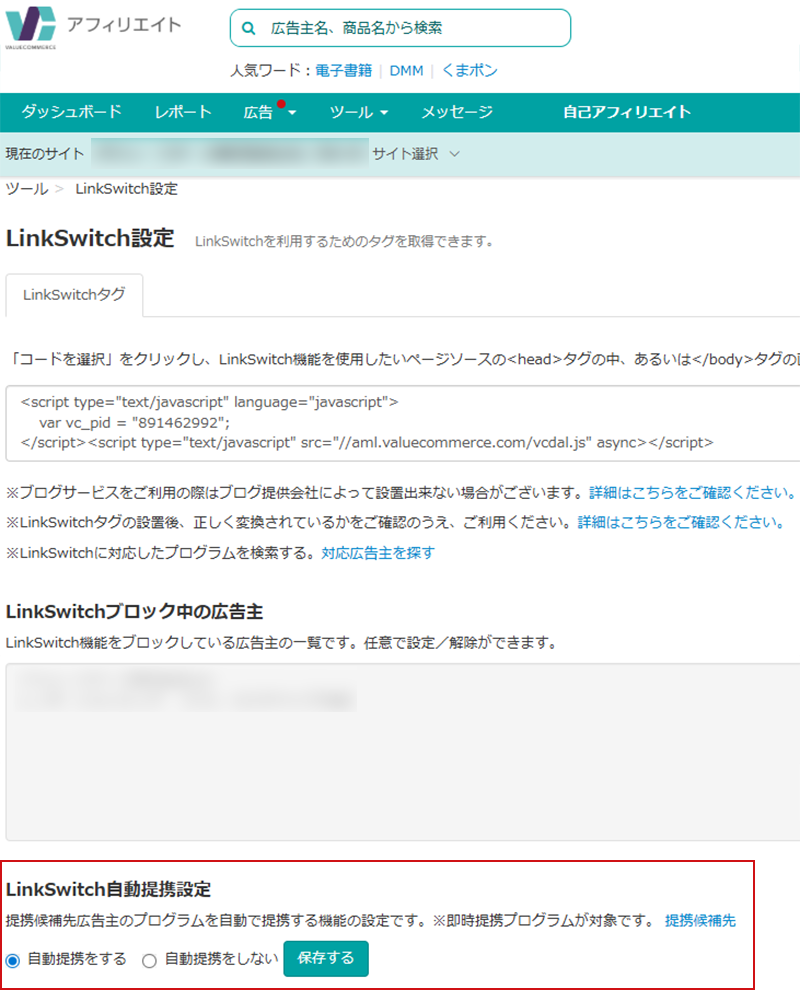
Task: Expand the ツール dropdown menu
Action: tap(358, 113)
